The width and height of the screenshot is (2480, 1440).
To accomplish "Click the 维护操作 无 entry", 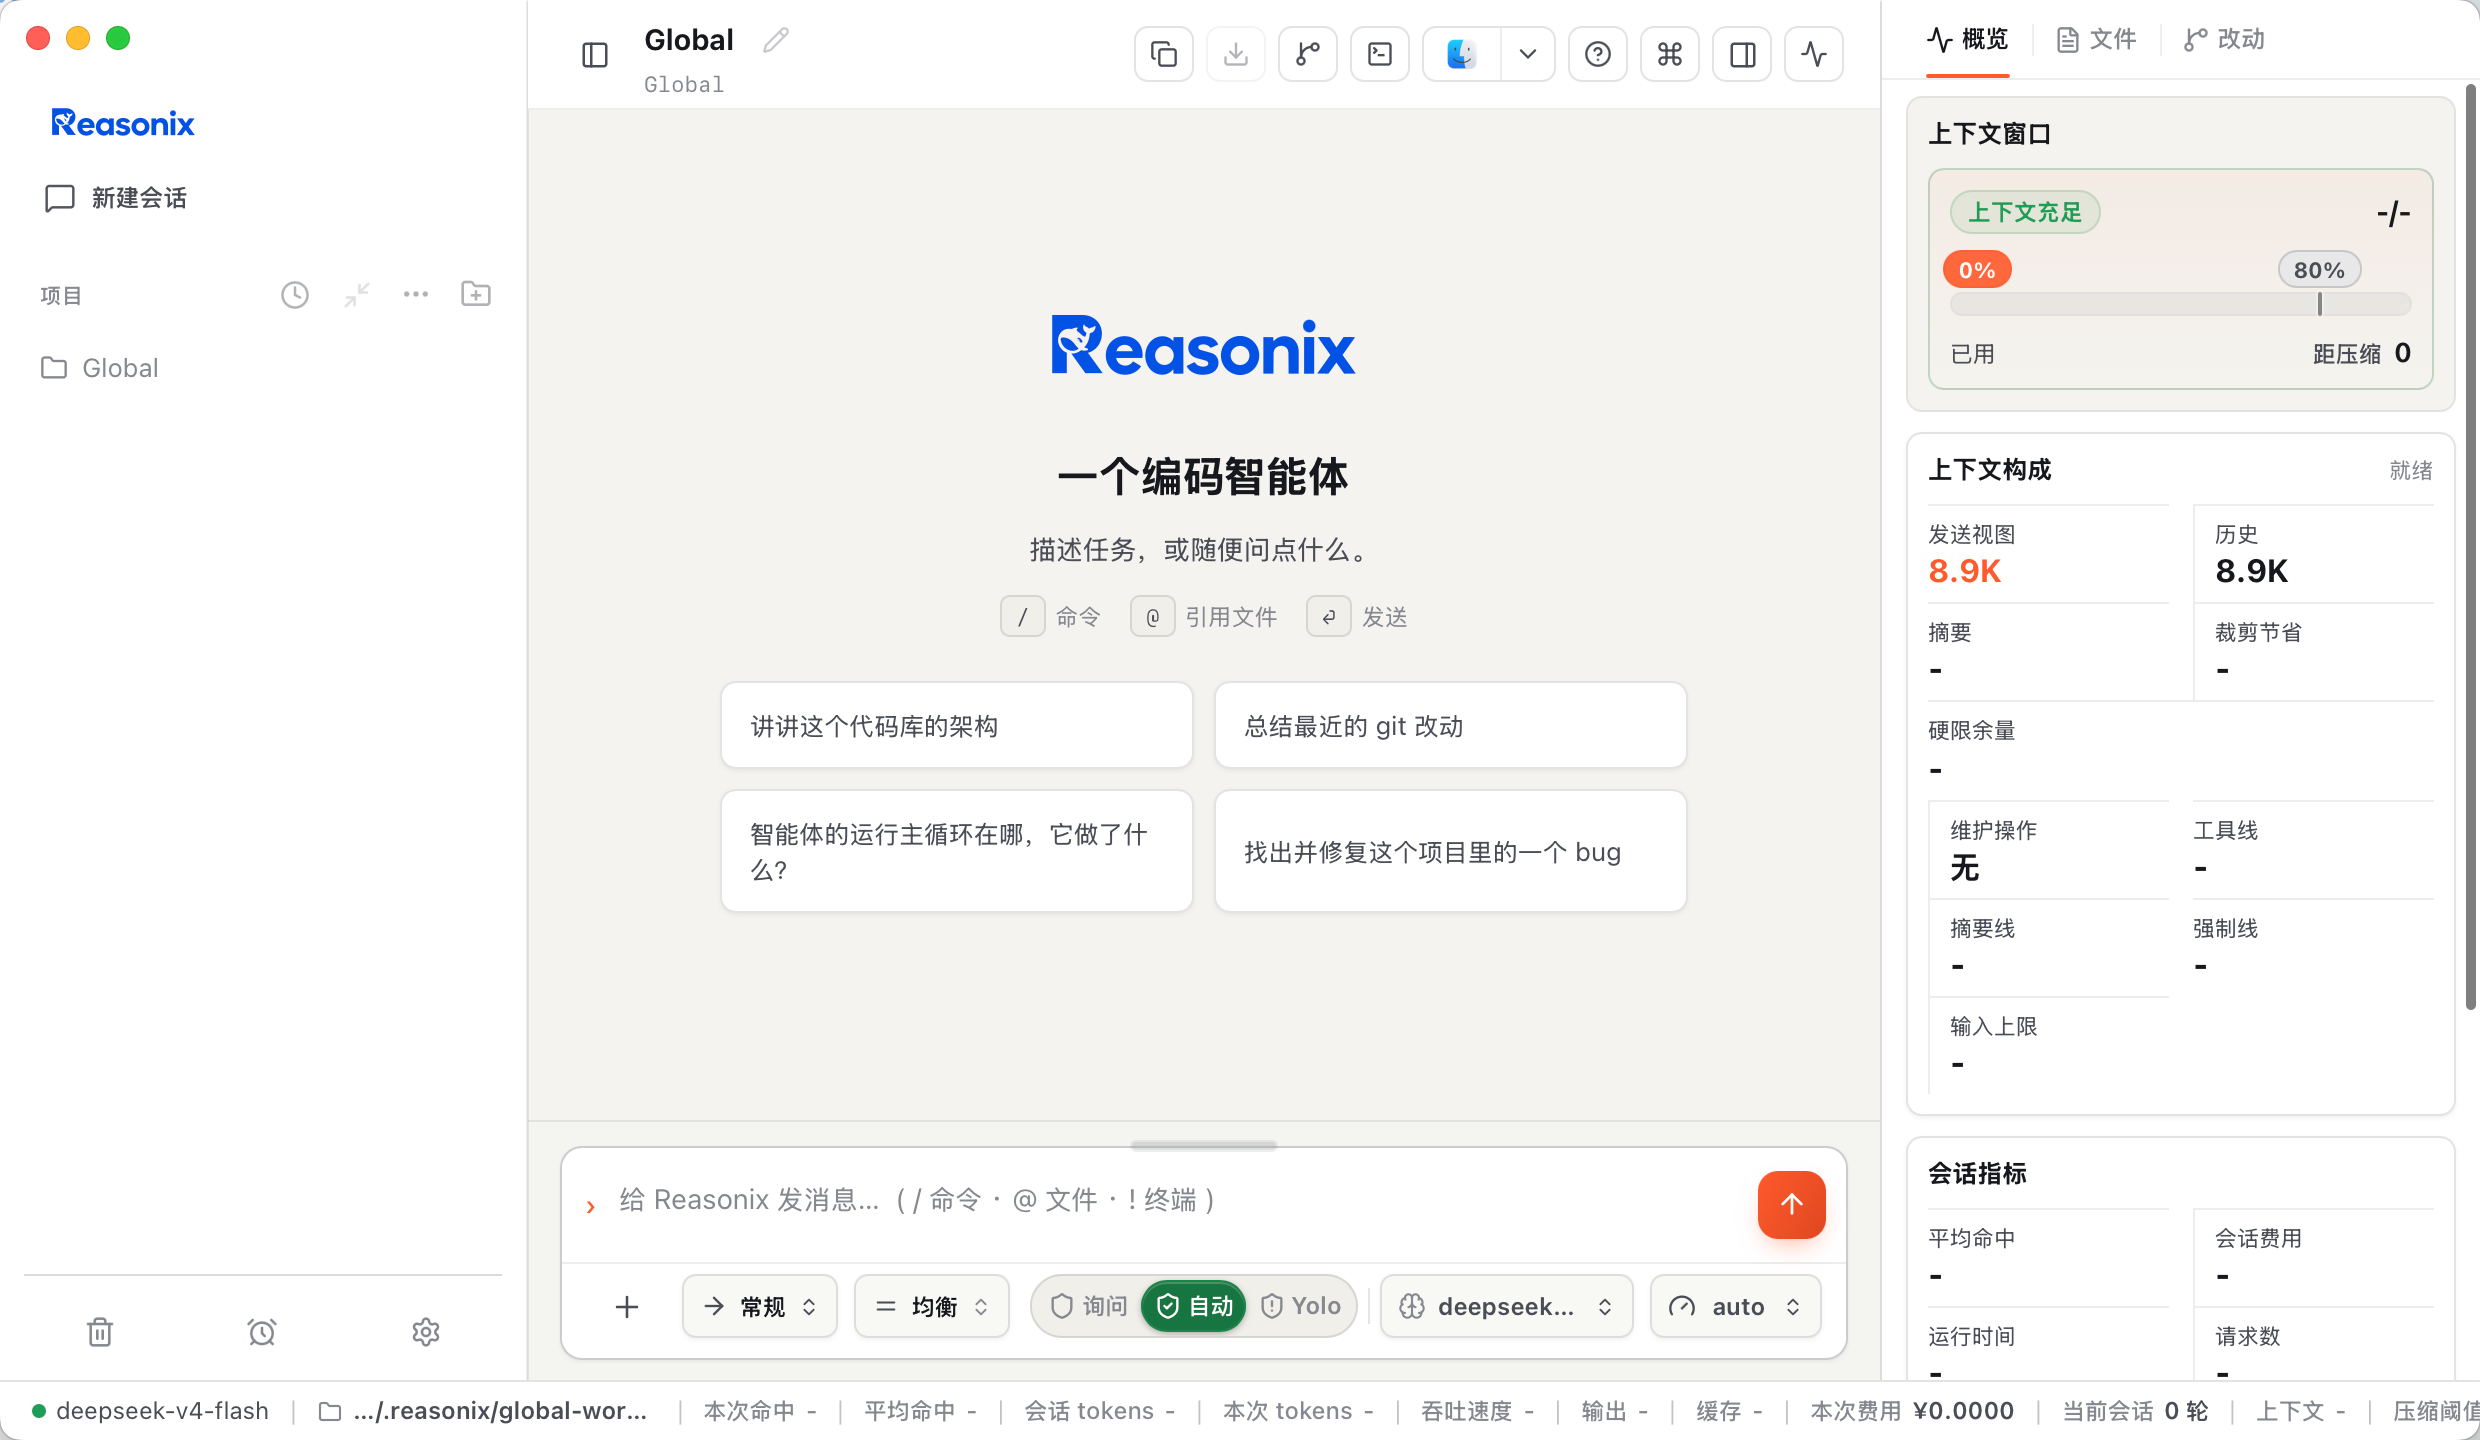I will click(2050, 851).
